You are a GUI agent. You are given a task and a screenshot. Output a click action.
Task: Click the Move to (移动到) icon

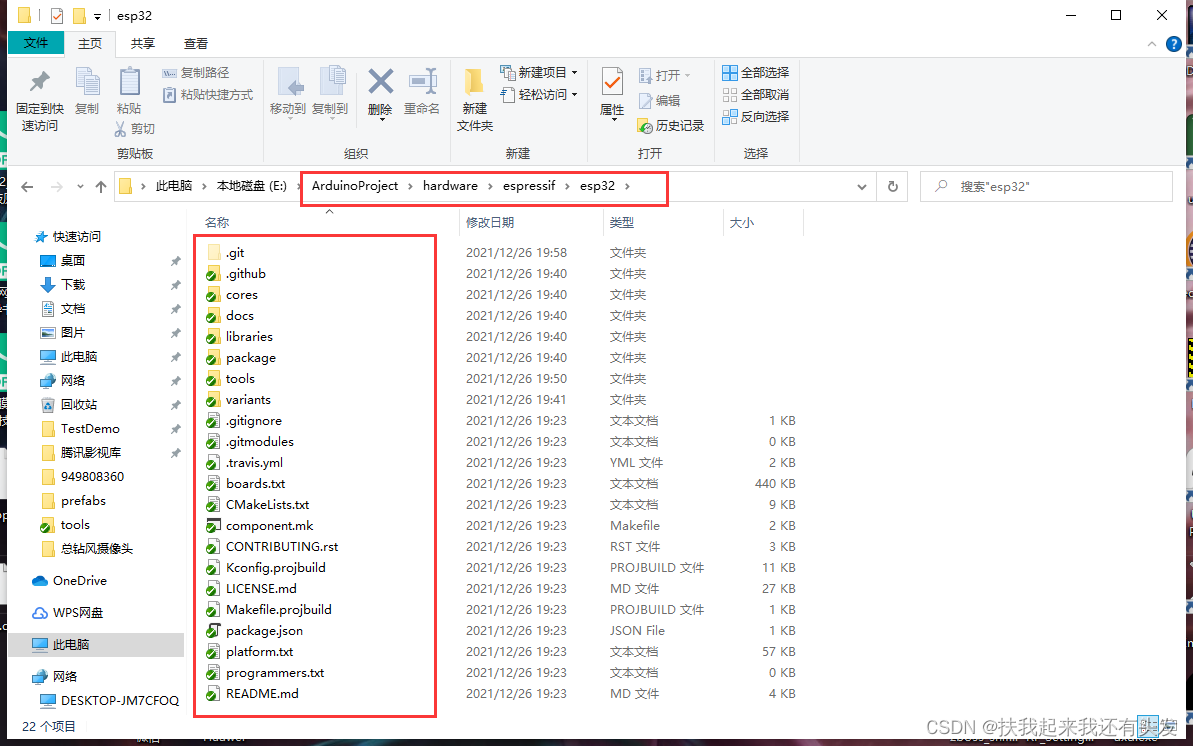[290, 82]
